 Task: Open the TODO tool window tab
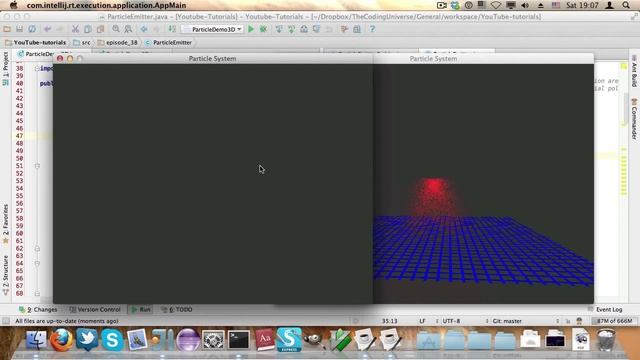[177, 309]
